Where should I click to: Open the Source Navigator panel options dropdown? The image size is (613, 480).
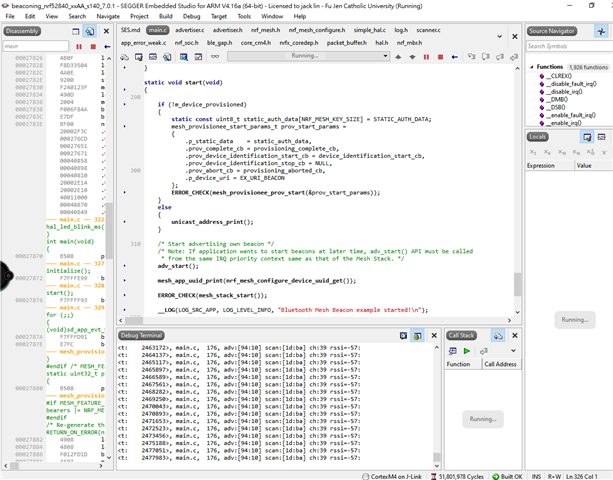pyautogui.click(x=603, y=32)
